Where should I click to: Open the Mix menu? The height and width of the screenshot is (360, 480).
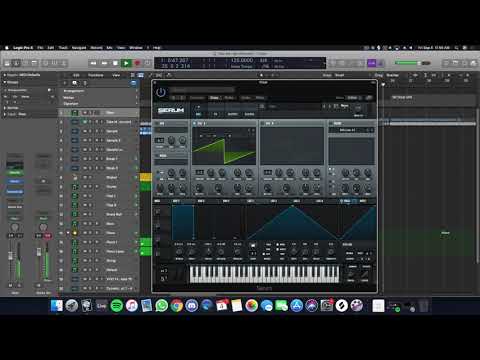click(x=109, y=48)
